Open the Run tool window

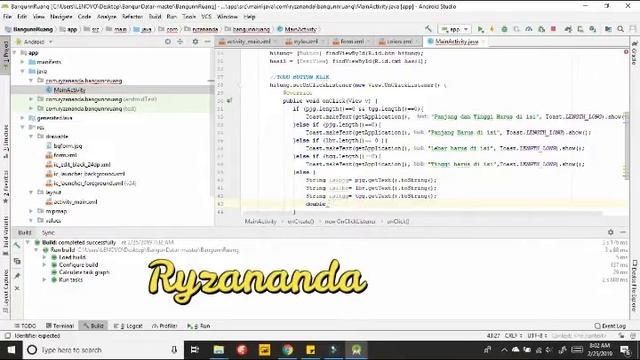click(198, 326)
